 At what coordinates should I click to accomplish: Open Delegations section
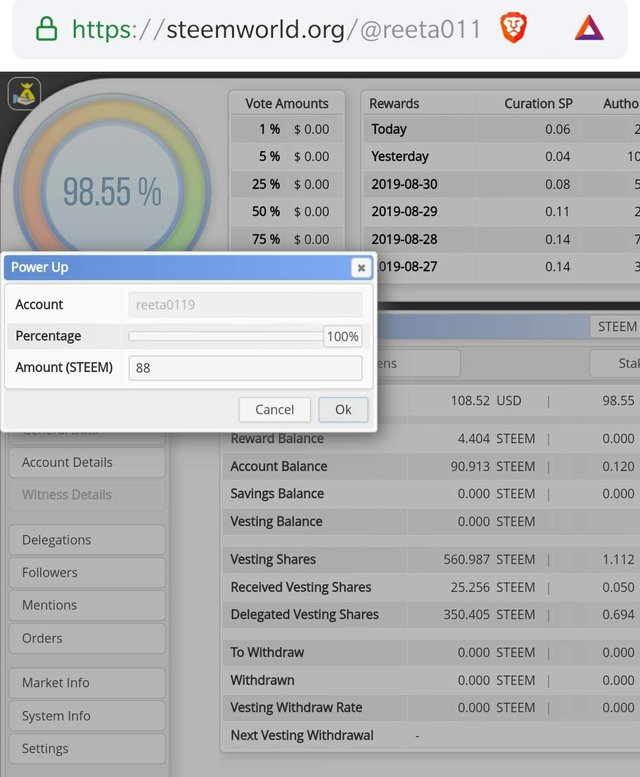pyautogui.click(x=87, y=540)
